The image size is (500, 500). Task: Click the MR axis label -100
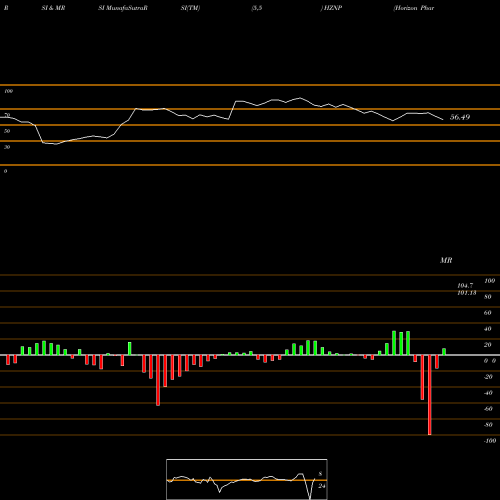[490, 441]
